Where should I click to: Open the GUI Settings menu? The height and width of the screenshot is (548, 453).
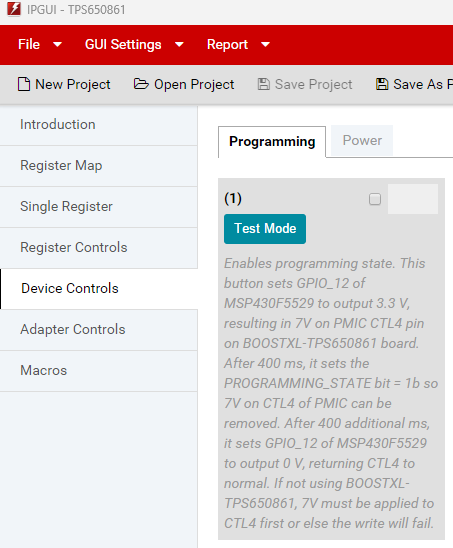pyautogui.click(x=123, y=44)
